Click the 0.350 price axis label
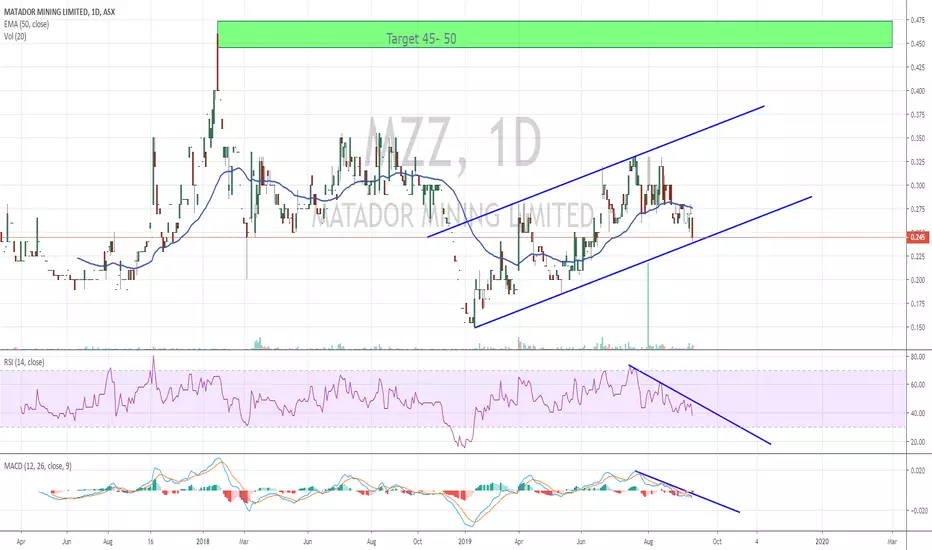The height and width of the screenshot is (550, 932). tap(918, 138)
